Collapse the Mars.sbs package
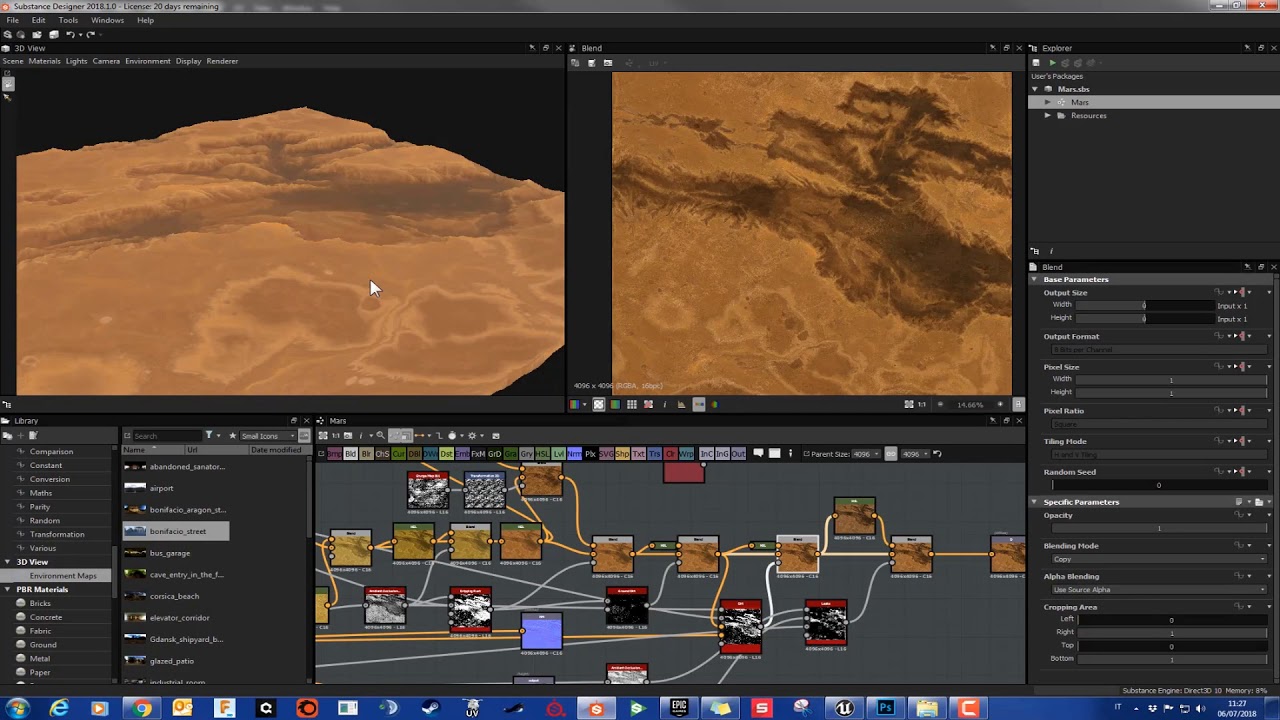The height and width of the screenshot is (720, 1280). [x=1035, y=89]
